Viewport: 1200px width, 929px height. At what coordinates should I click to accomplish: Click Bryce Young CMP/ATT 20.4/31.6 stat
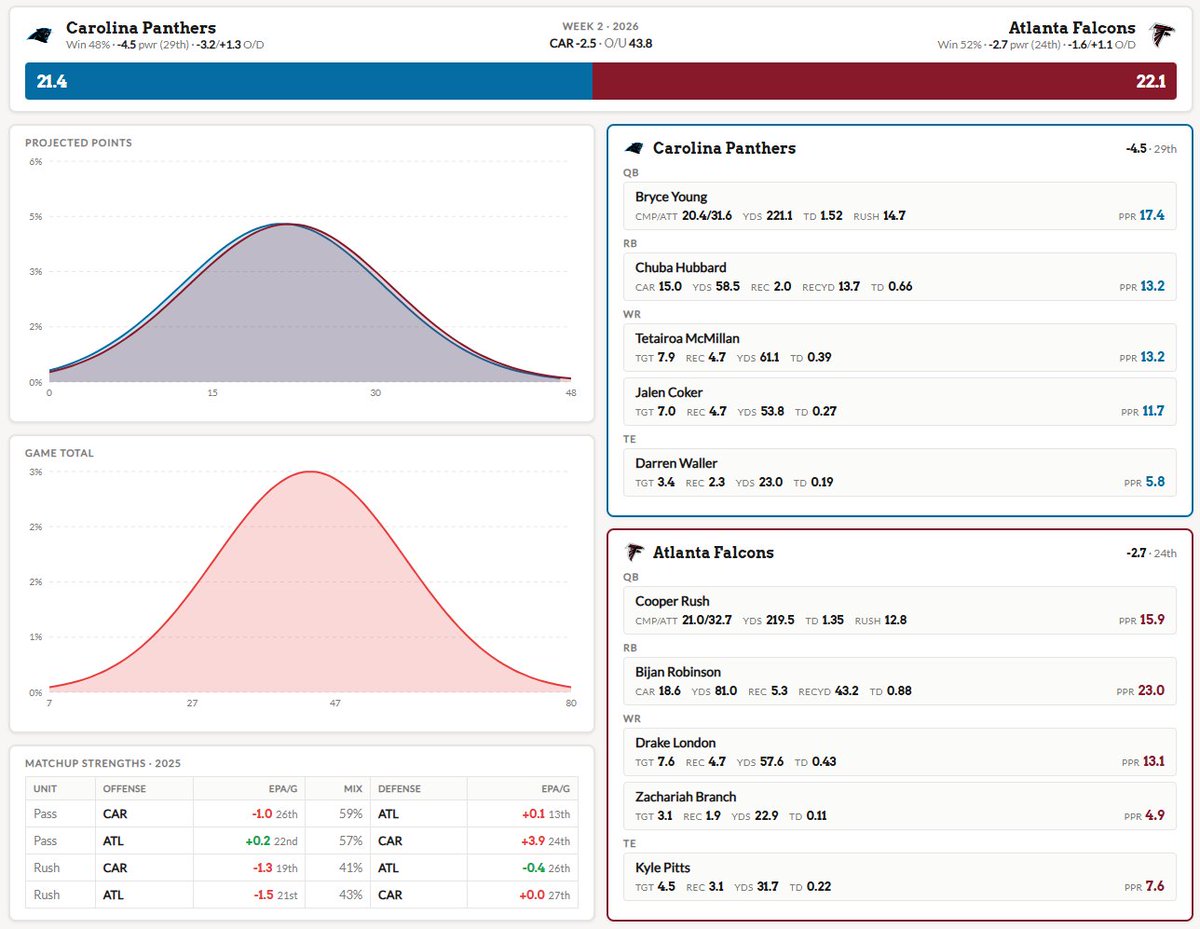click(x=683, y=215)
